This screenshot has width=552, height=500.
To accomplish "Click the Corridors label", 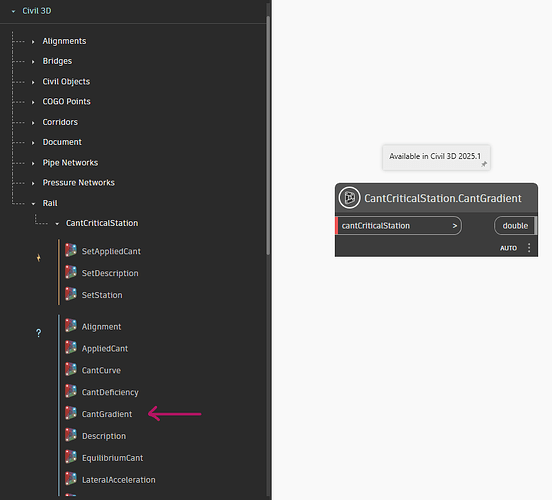I will 60,122.
